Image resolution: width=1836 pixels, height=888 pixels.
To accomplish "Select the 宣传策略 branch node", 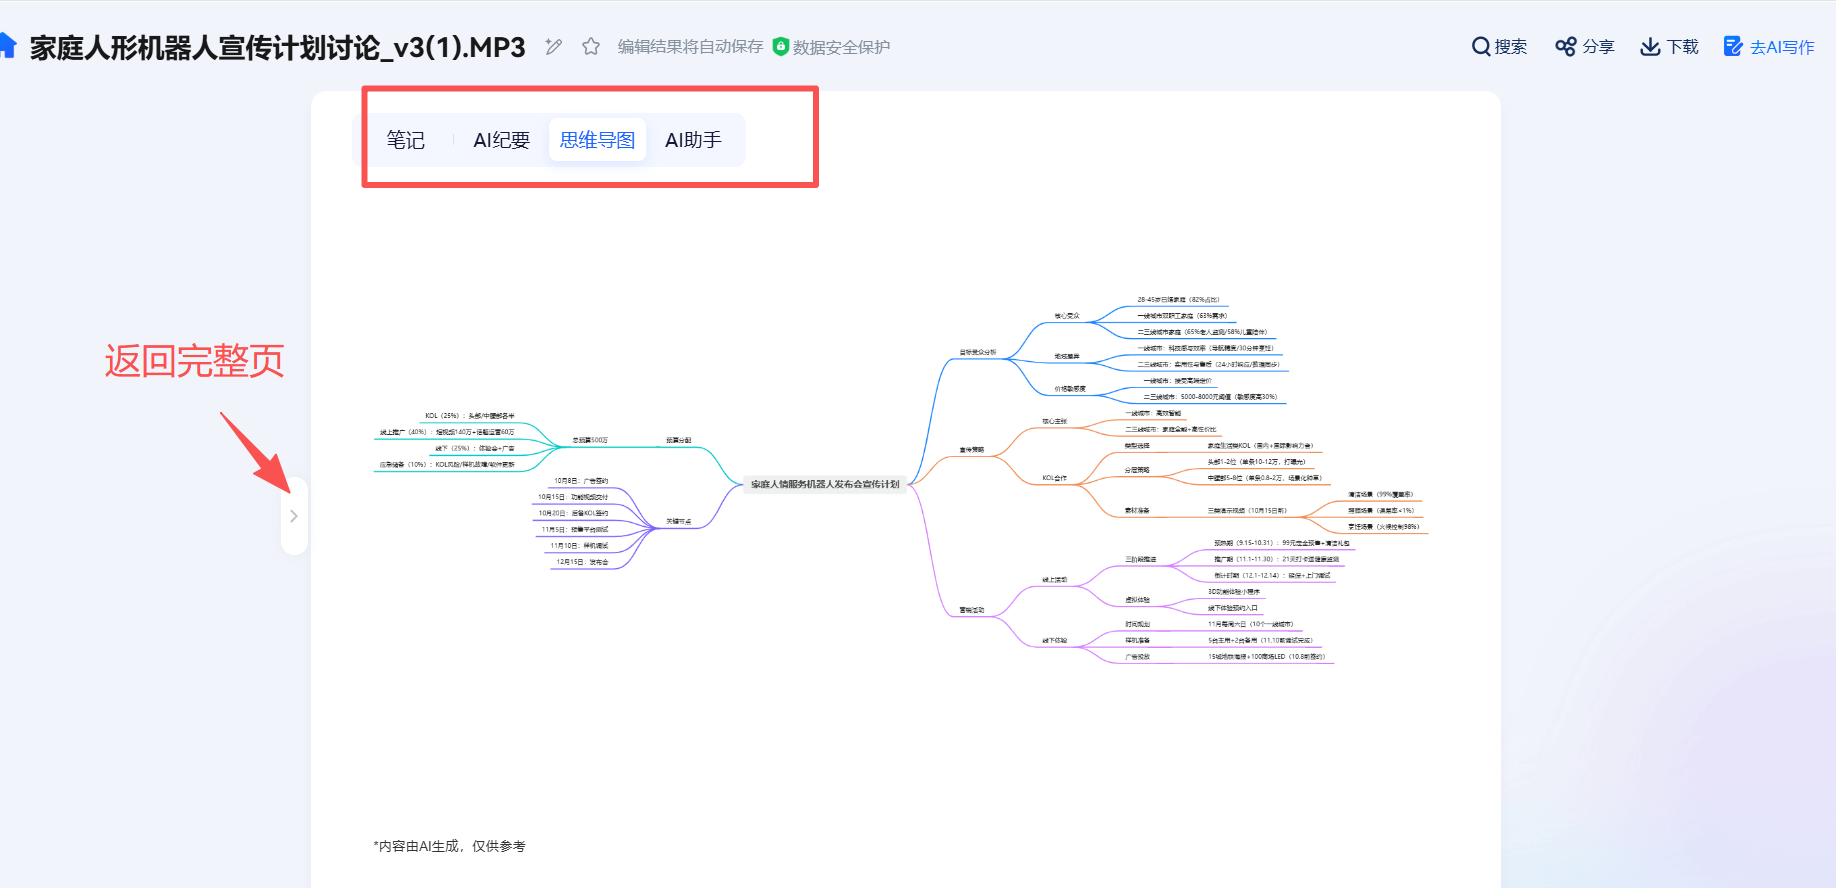I will tap(971, 450).
